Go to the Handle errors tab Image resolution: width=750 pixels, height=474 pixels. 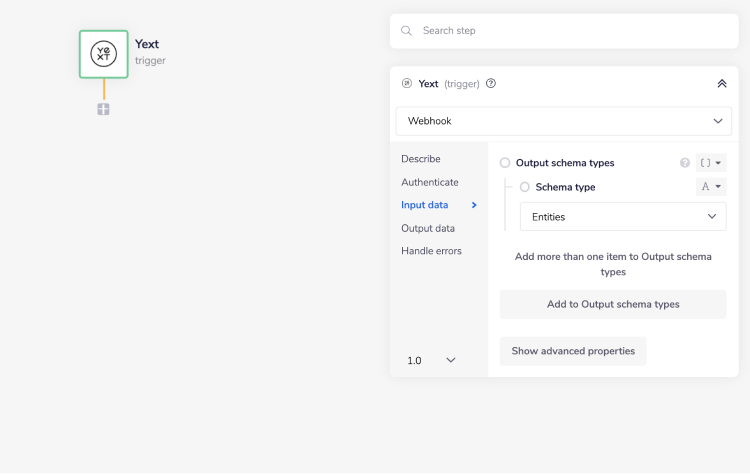432,251
